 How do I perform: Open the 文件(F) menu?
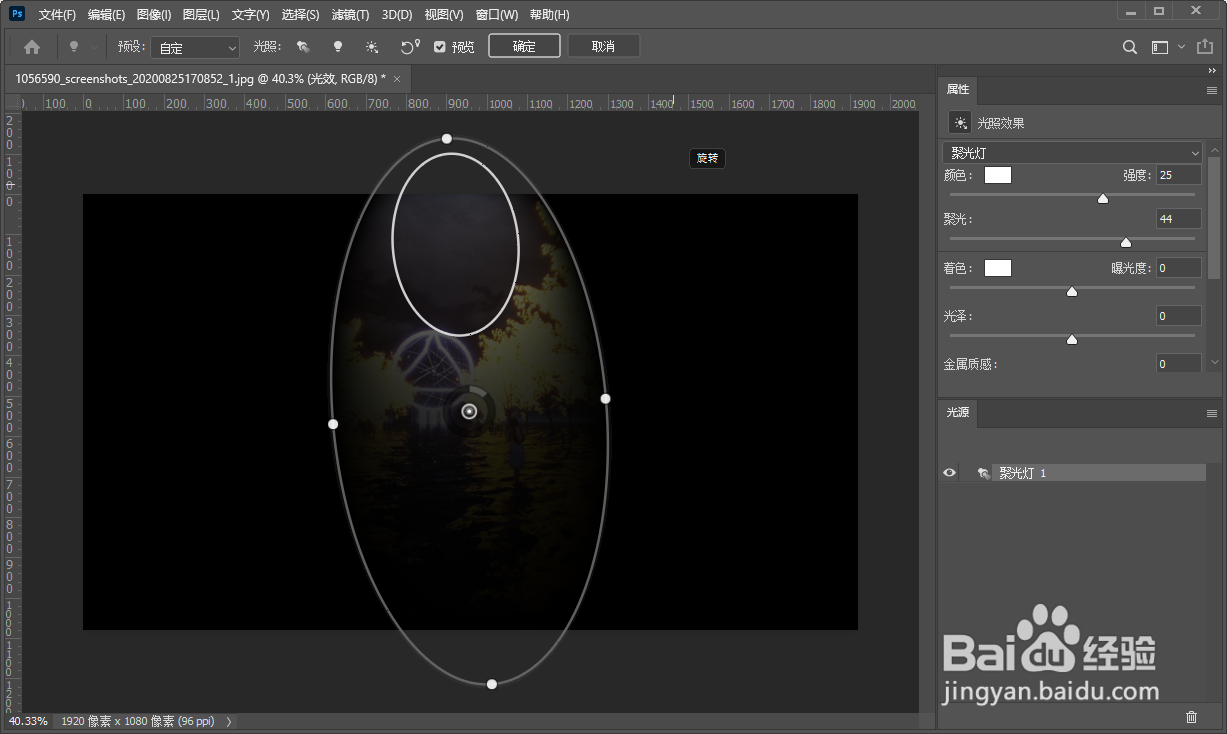(57, 15)
